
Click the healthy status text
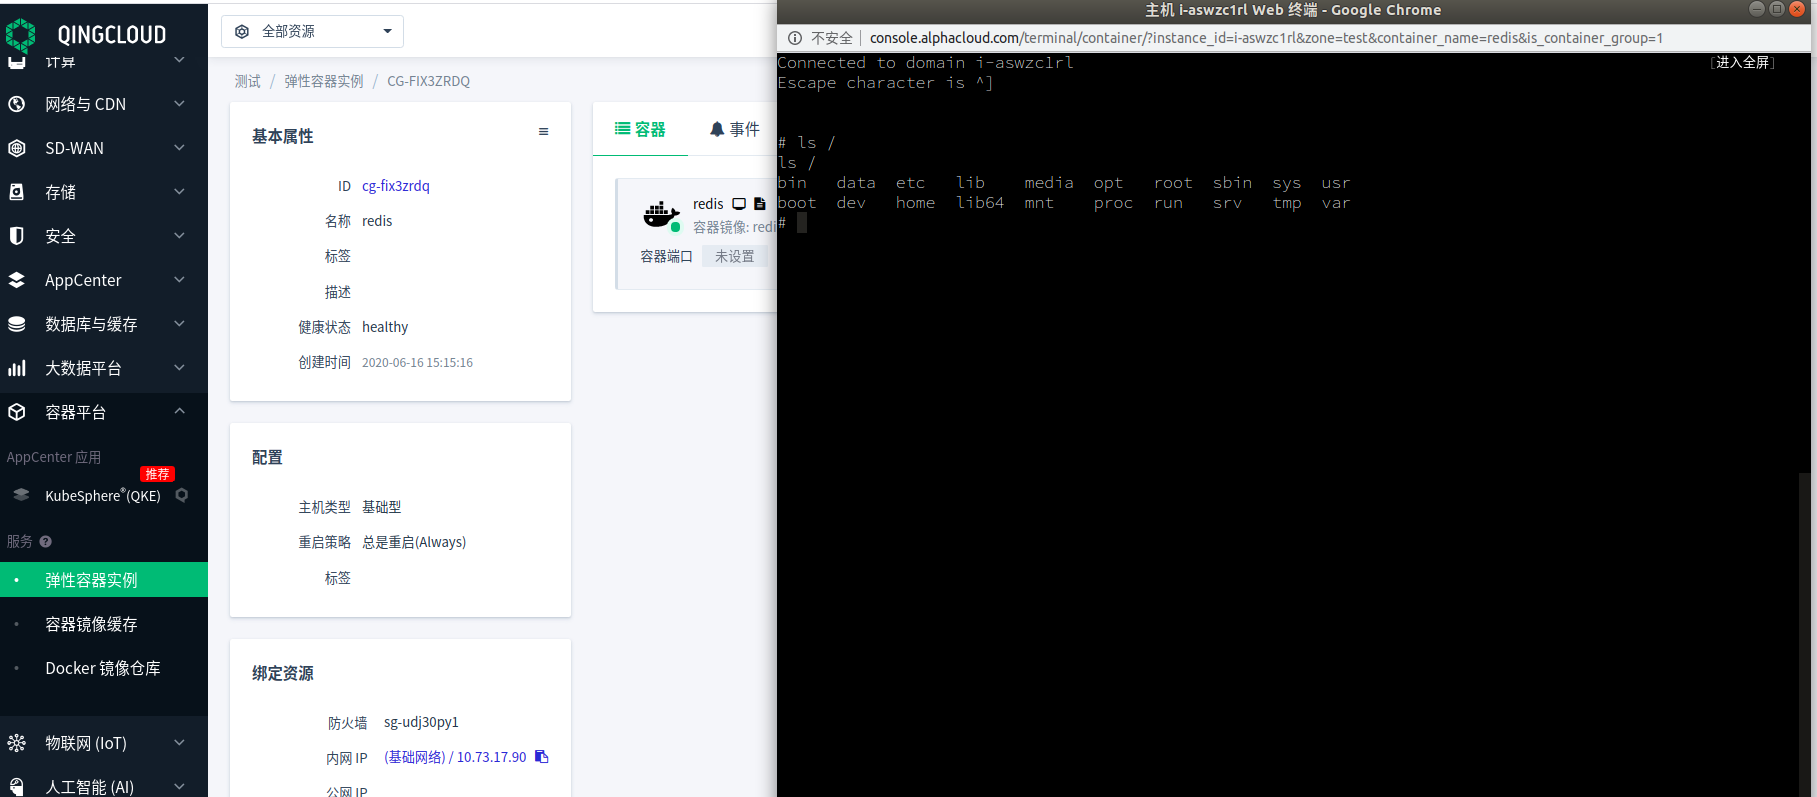(385, 327)
